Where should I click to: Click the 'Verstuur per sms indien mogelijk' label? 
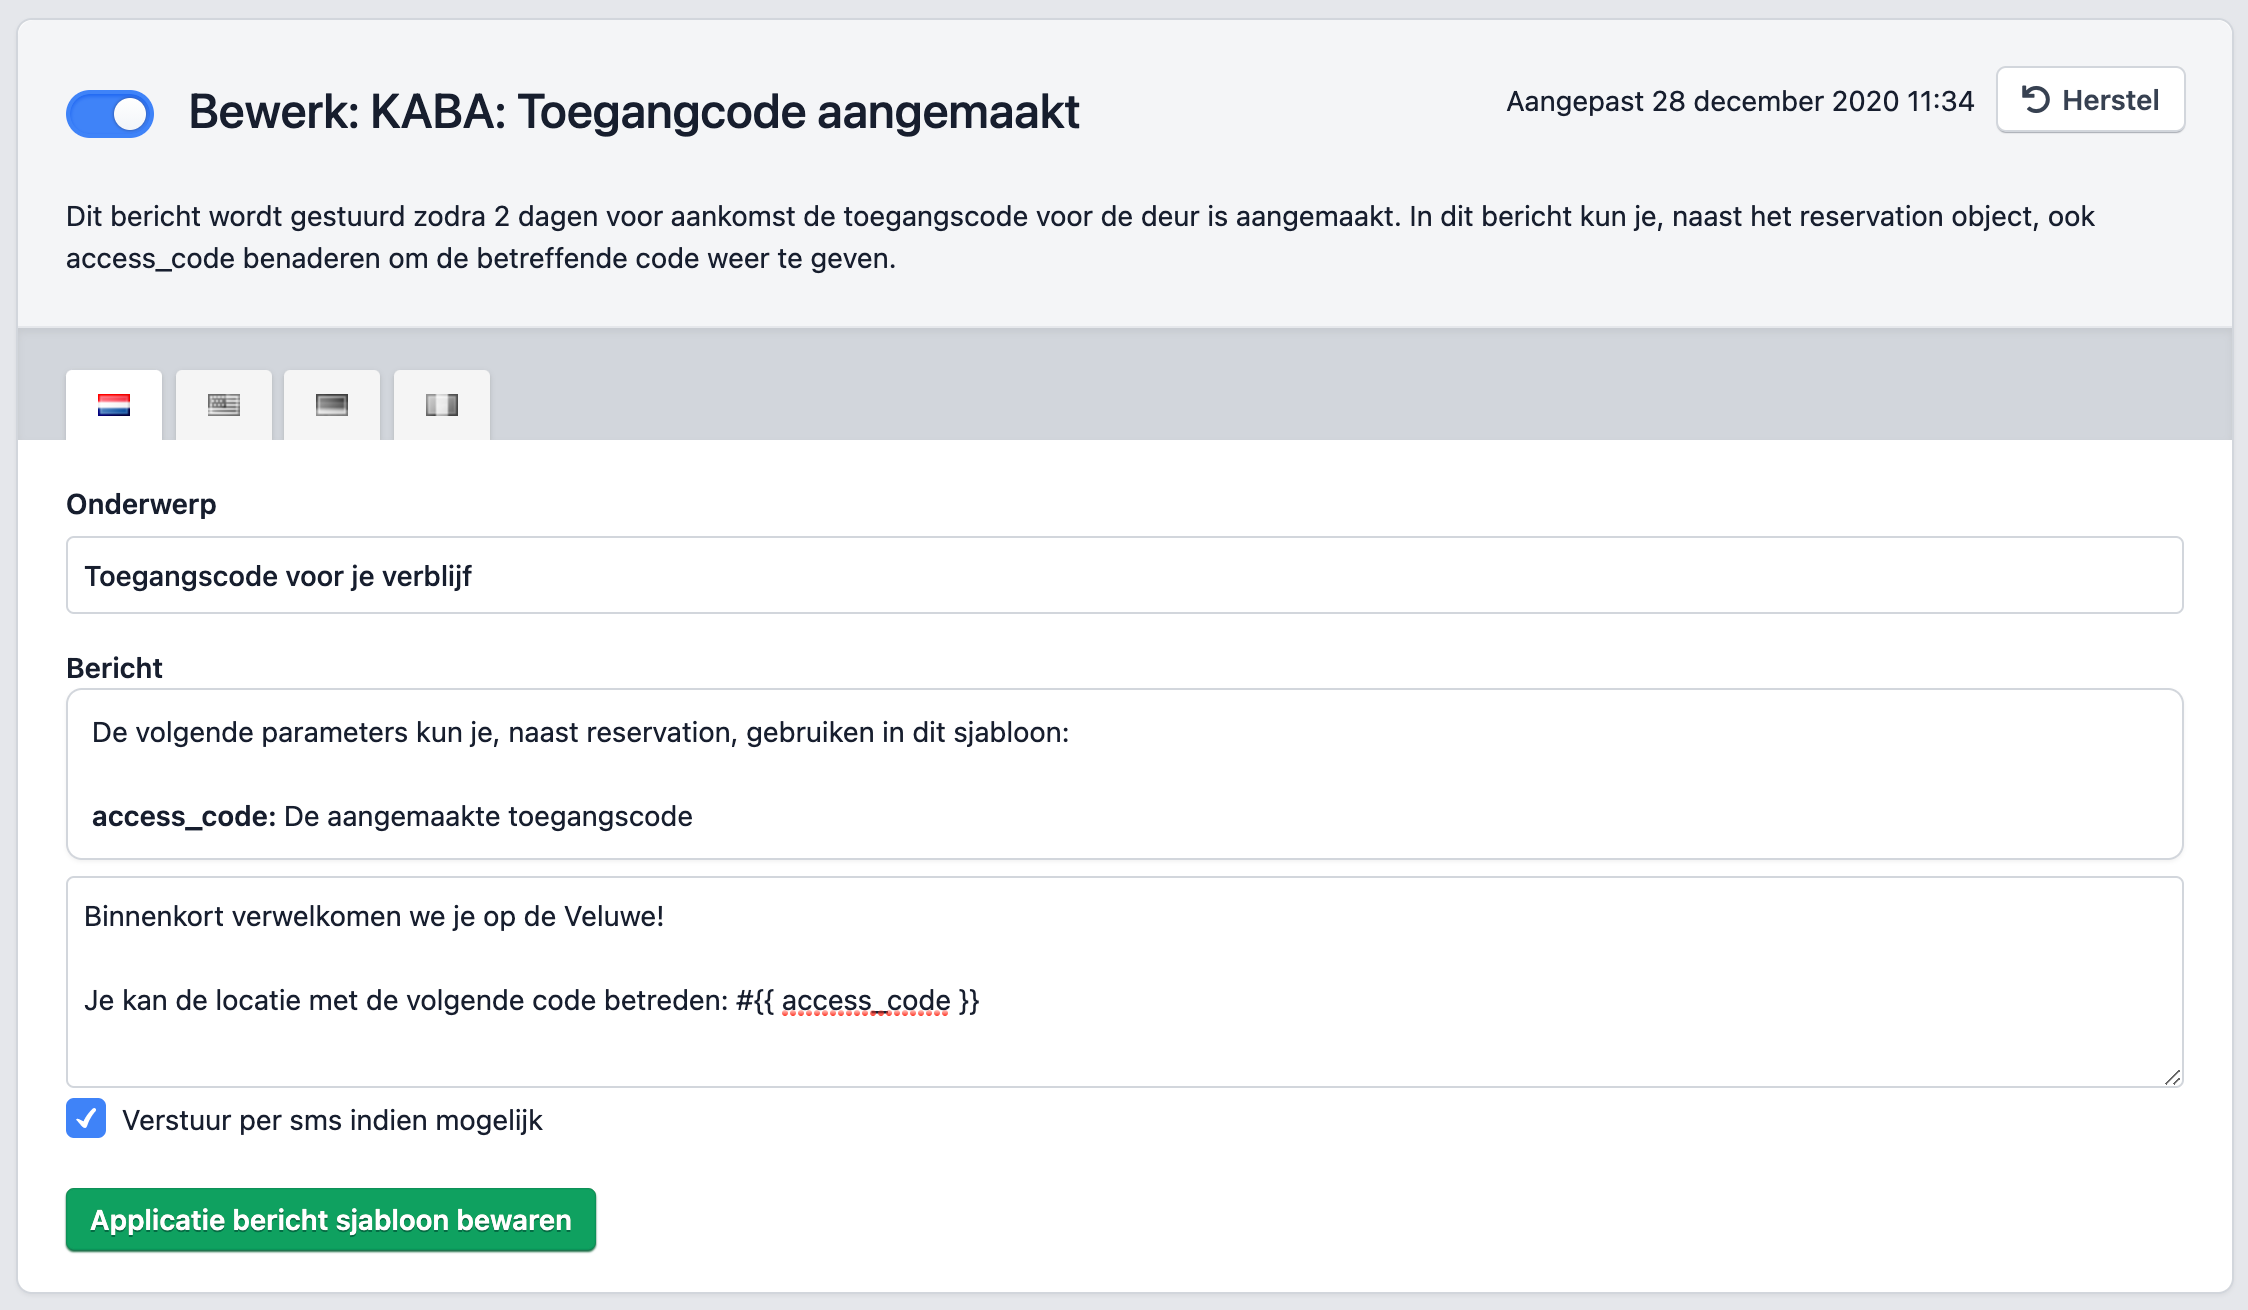pos(332,1121)
